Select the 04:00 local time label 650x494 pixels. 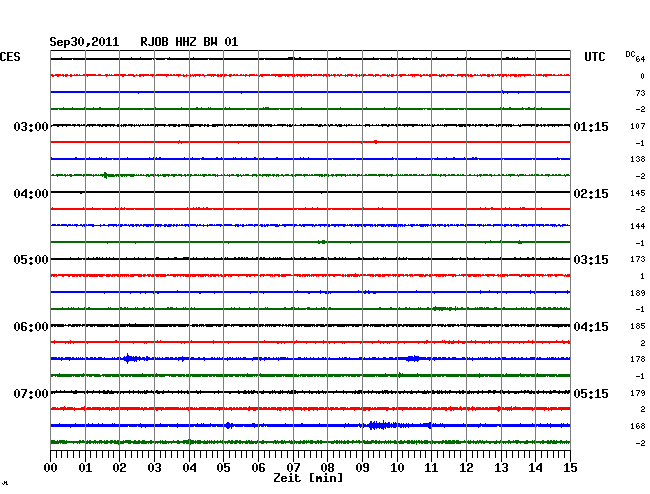[x=31, y=194]
